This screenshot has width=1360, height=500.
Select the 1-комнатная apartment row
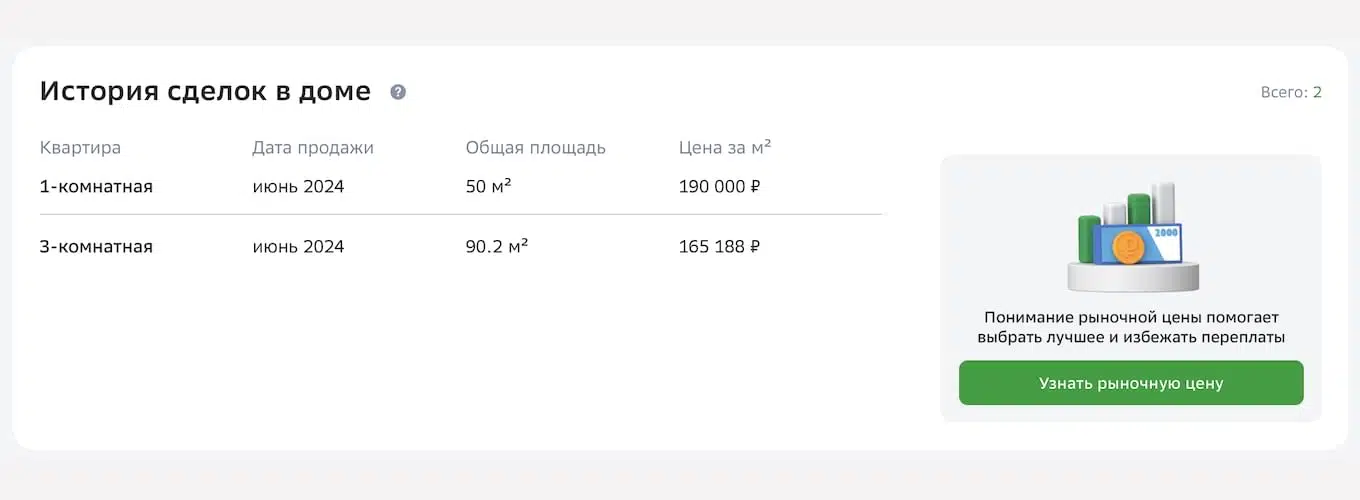pos(461,186)
